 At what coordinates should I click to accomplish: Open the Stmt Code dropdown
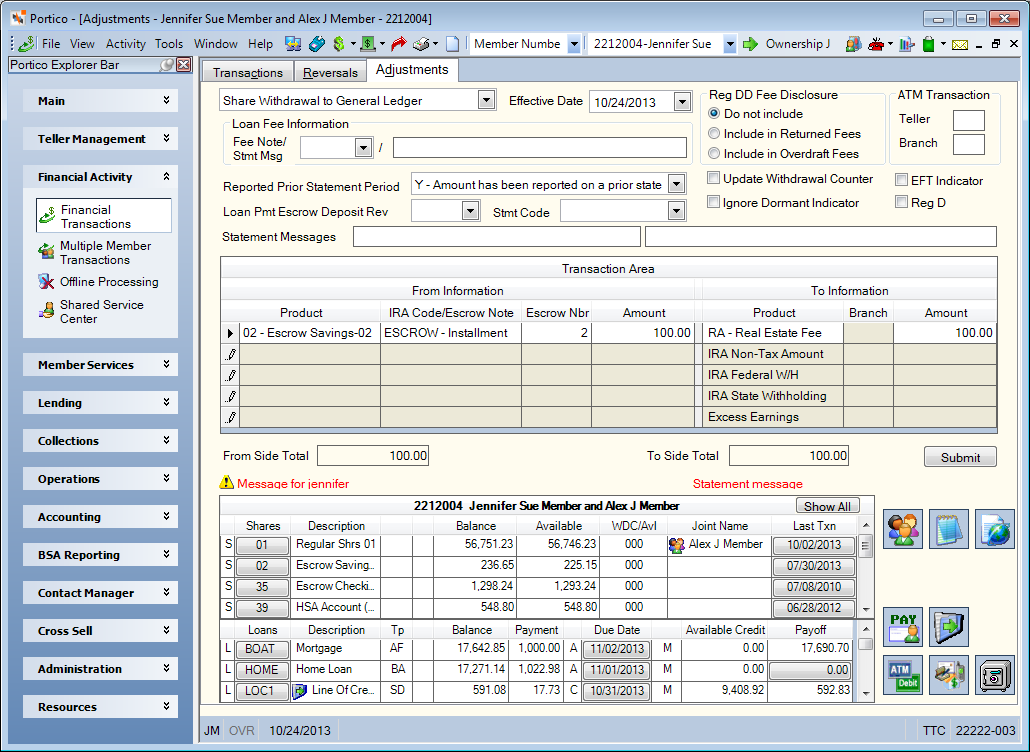coord(676,211)
